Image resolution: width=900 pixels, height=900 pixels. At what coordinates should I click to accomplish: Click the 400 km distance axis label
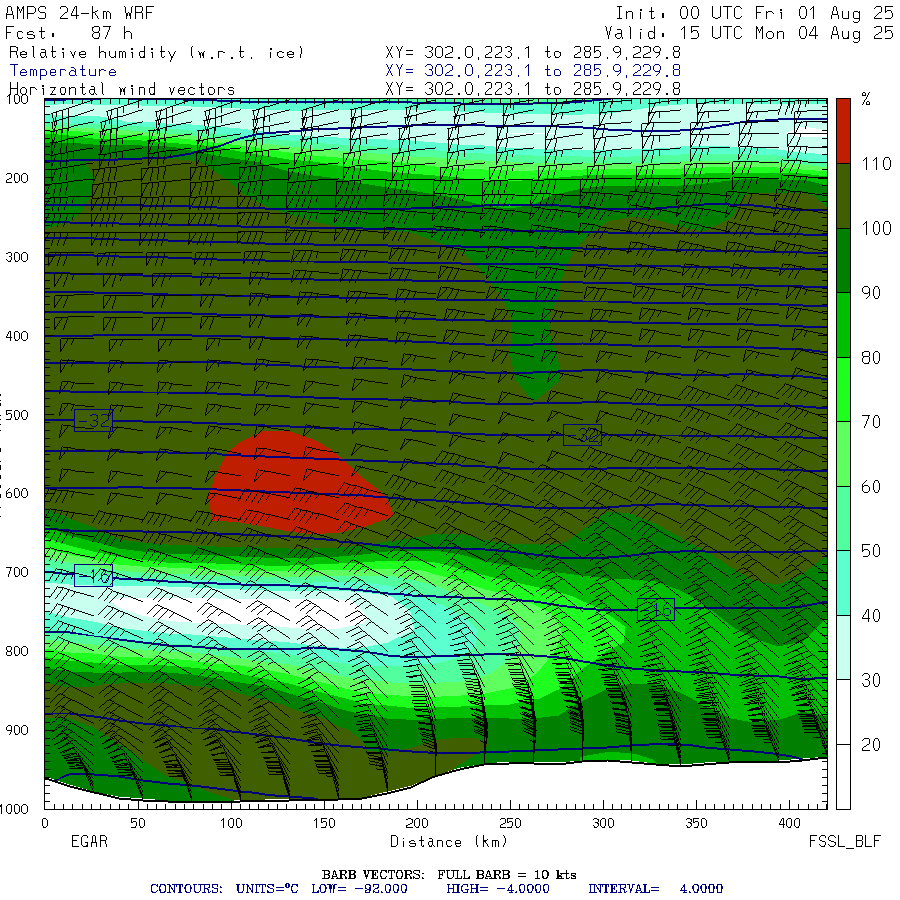(789, 823)
